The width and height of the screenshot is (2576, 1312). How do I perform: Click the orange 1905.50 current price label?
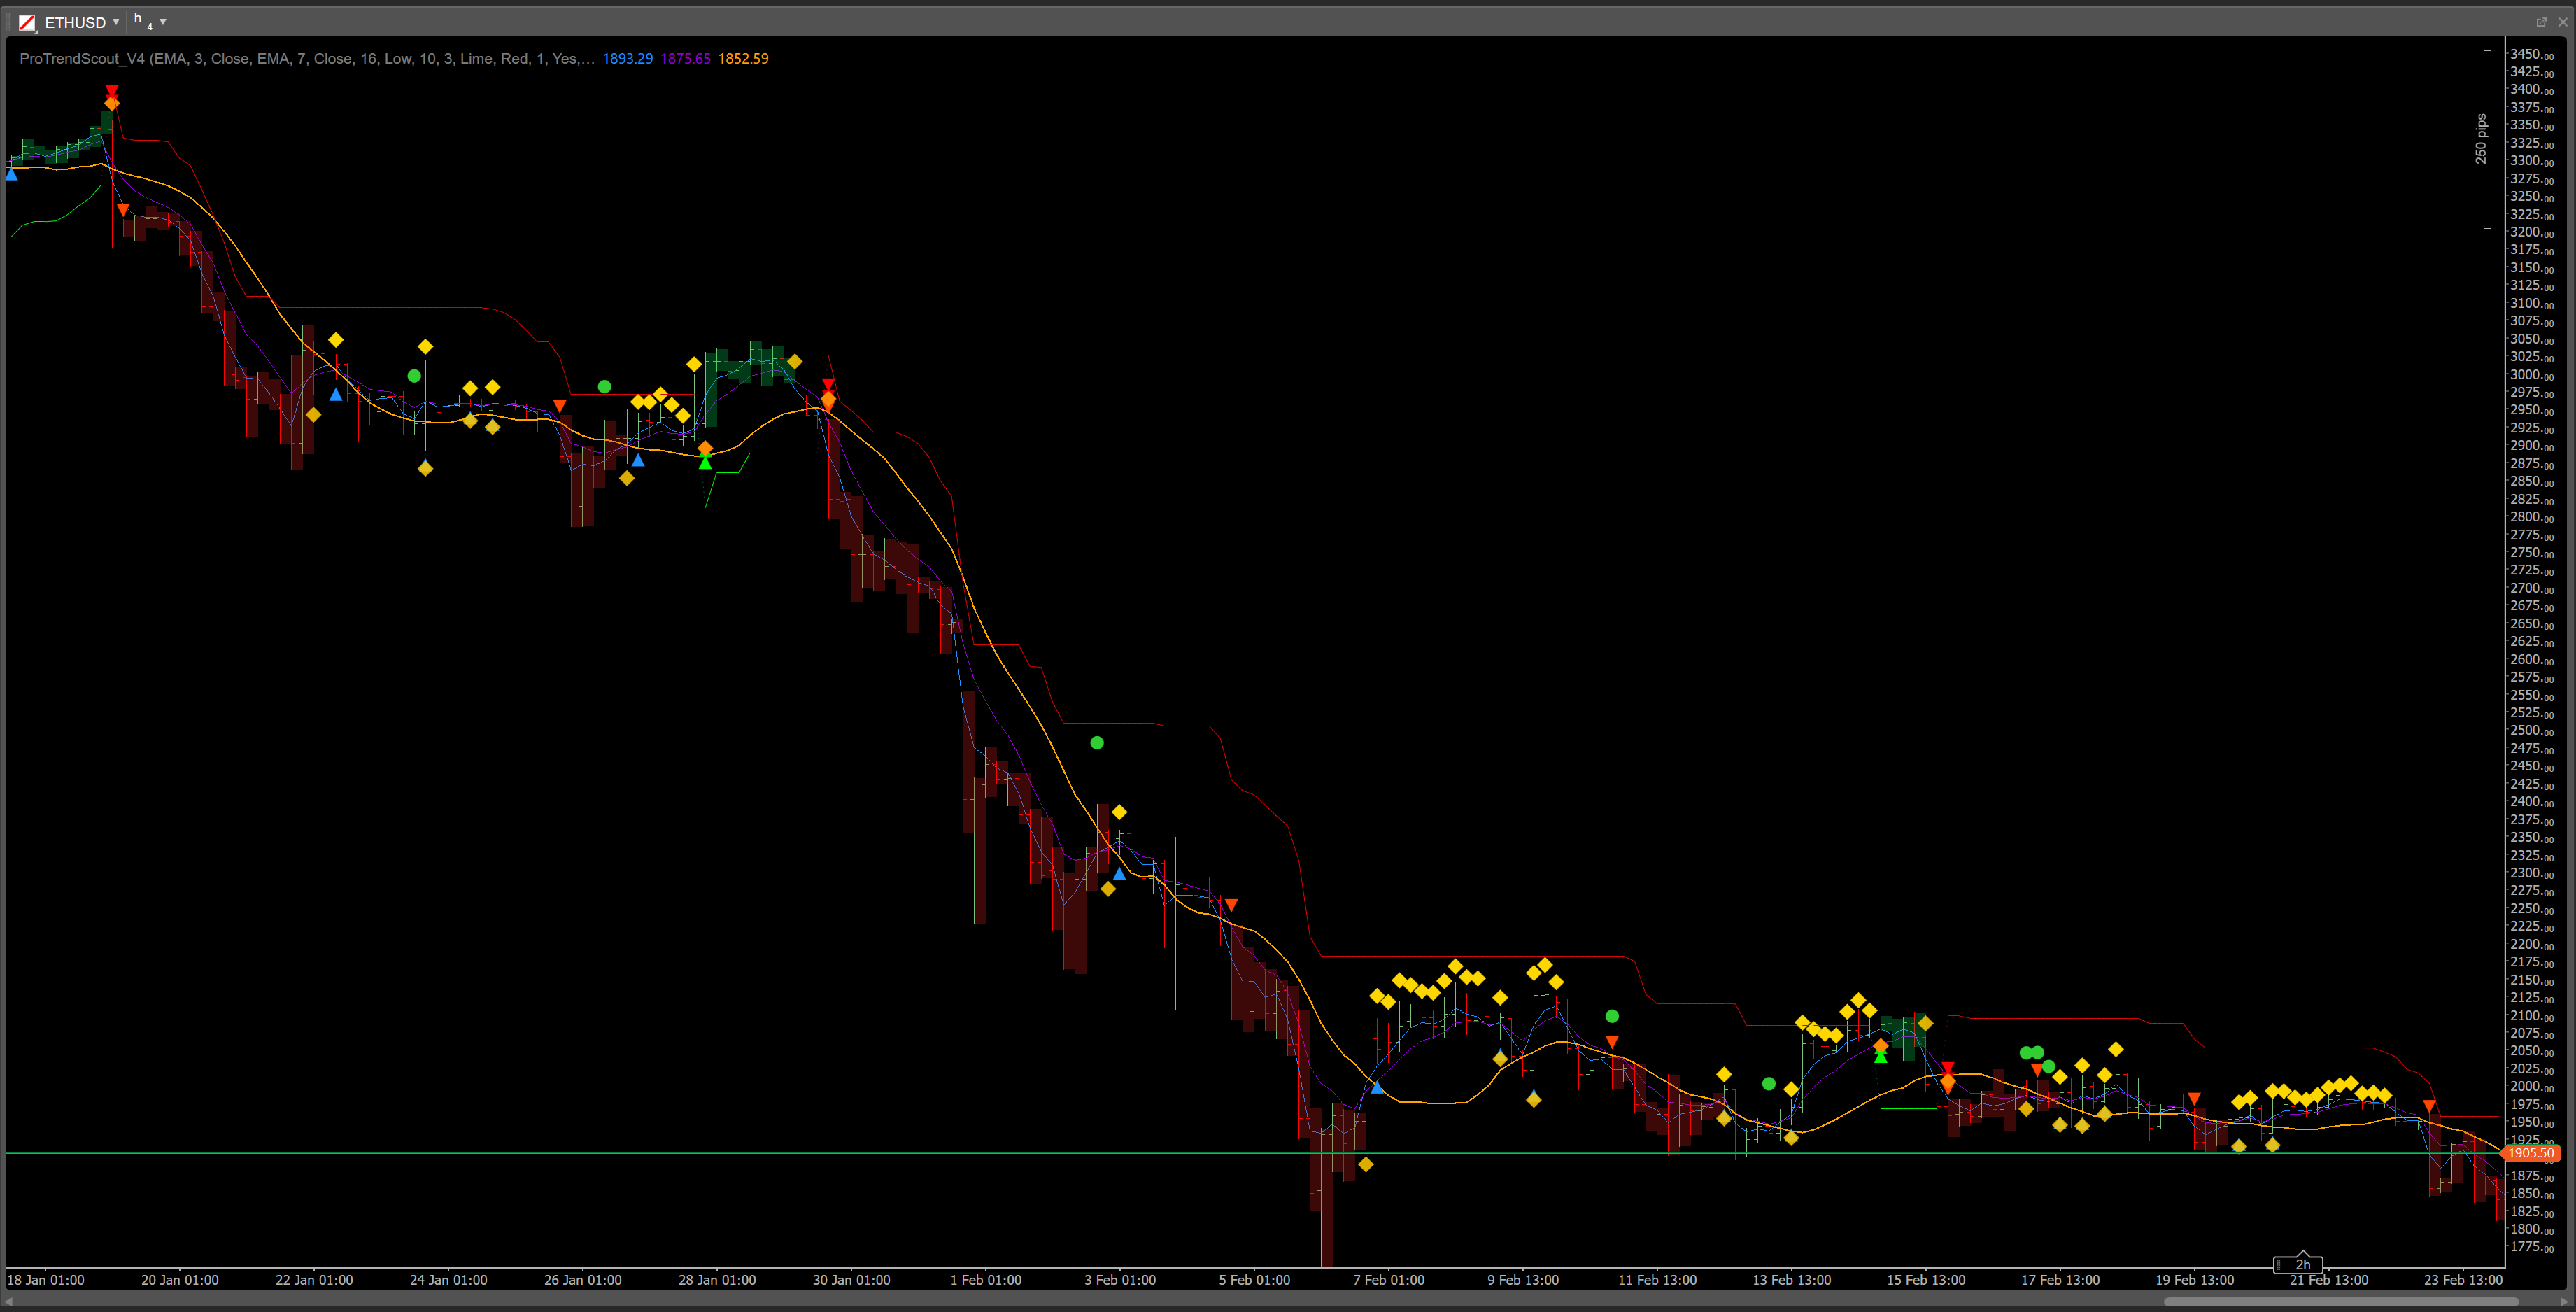[2530, 1153]
